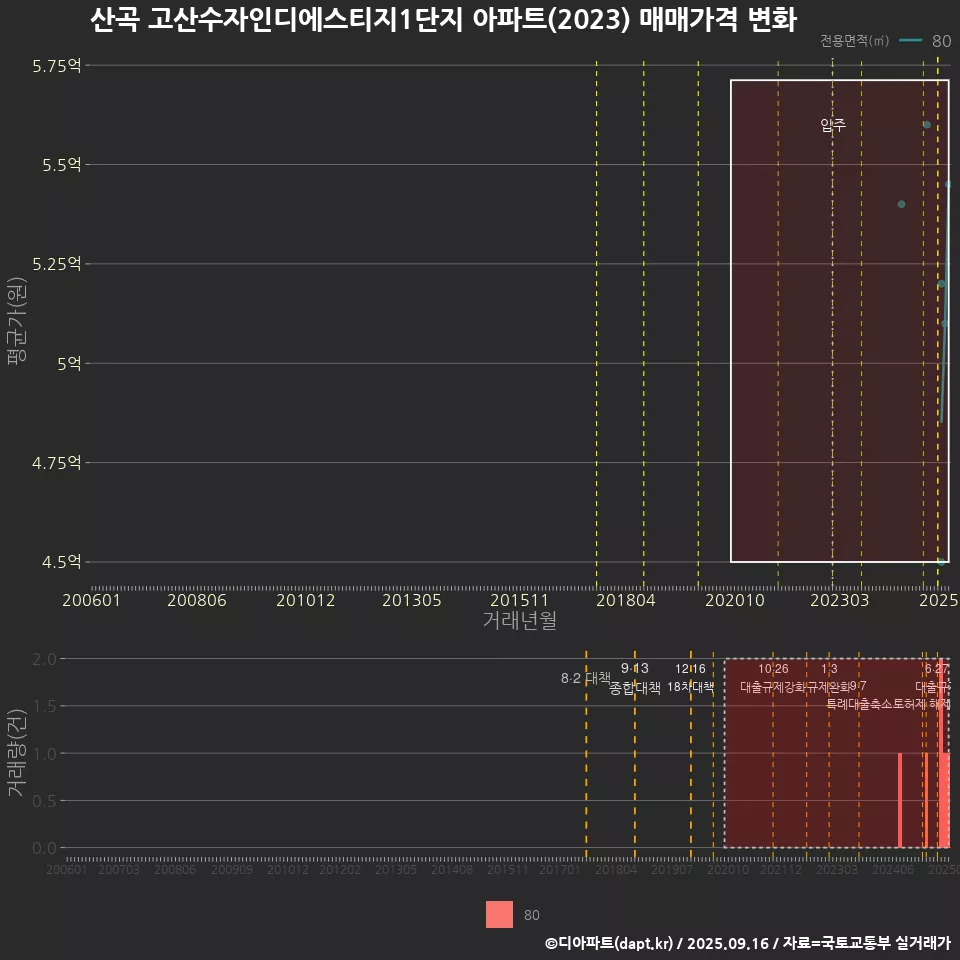Click the 1.5 label on volume chart
Viewport: 960px width, 960px height.
[44, 706]
